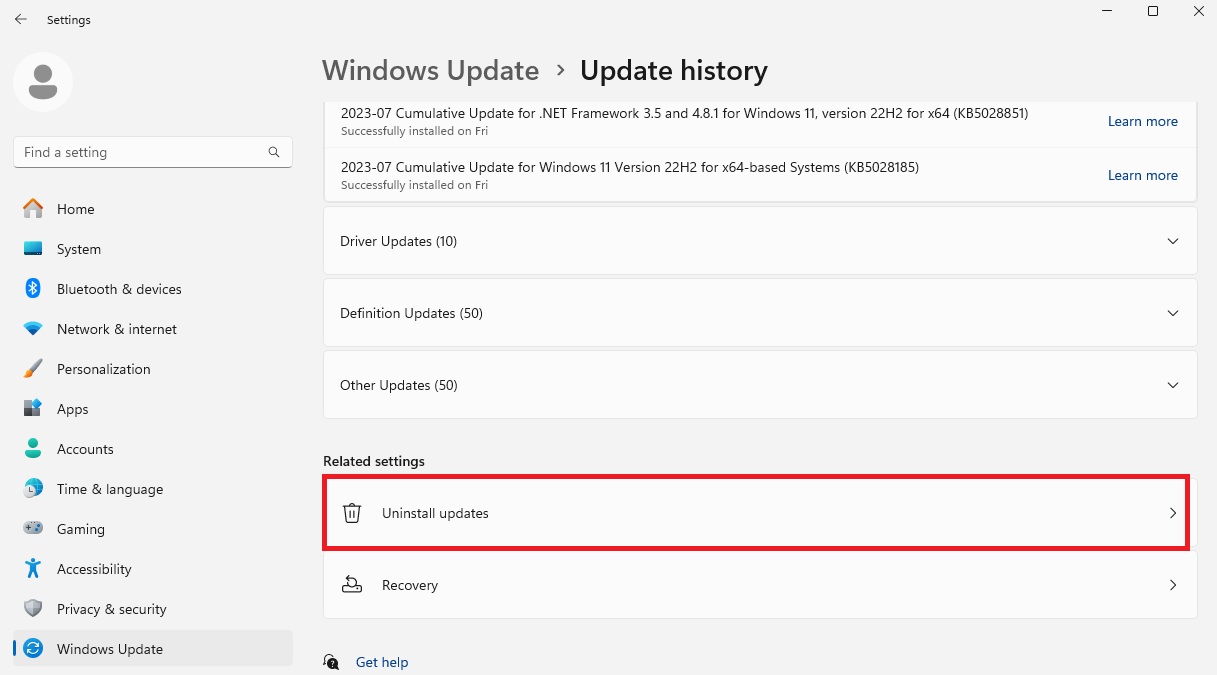Select Windows Update label in sidebar
This screenshot has width=1217, height=675.
pos(110,649)
